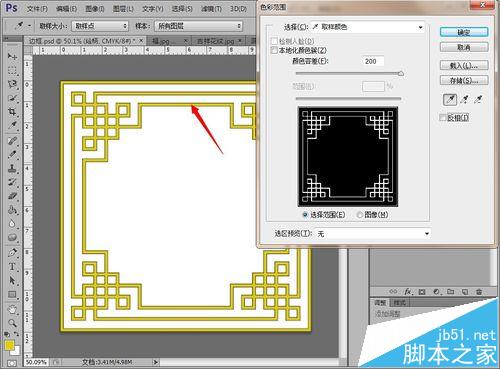
Task: Tick the Invert (反相) checkbox
Action: point(443,117)
